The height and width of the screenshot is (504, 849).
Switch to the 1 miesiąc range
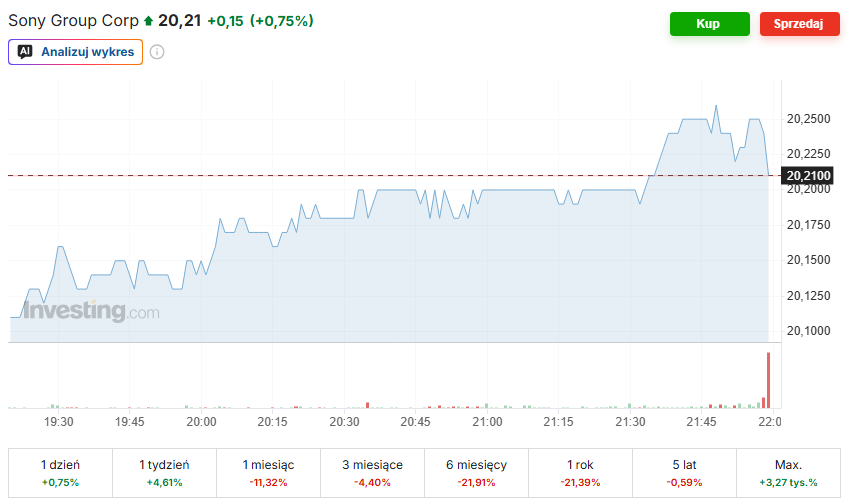tap(268, 473)
